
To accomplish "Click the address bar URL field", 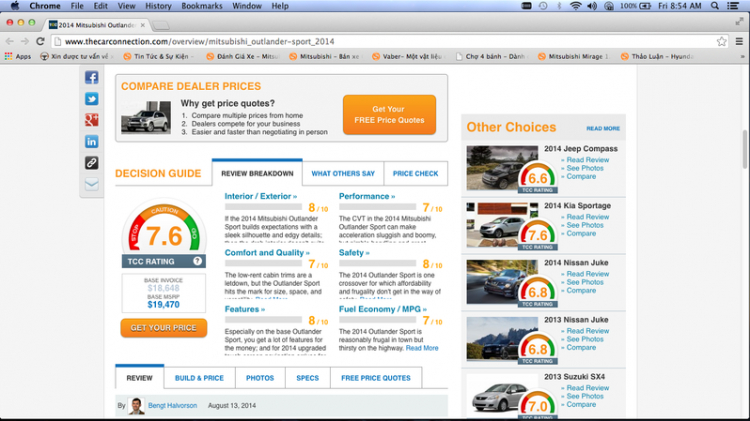I will tap(383, 42).
